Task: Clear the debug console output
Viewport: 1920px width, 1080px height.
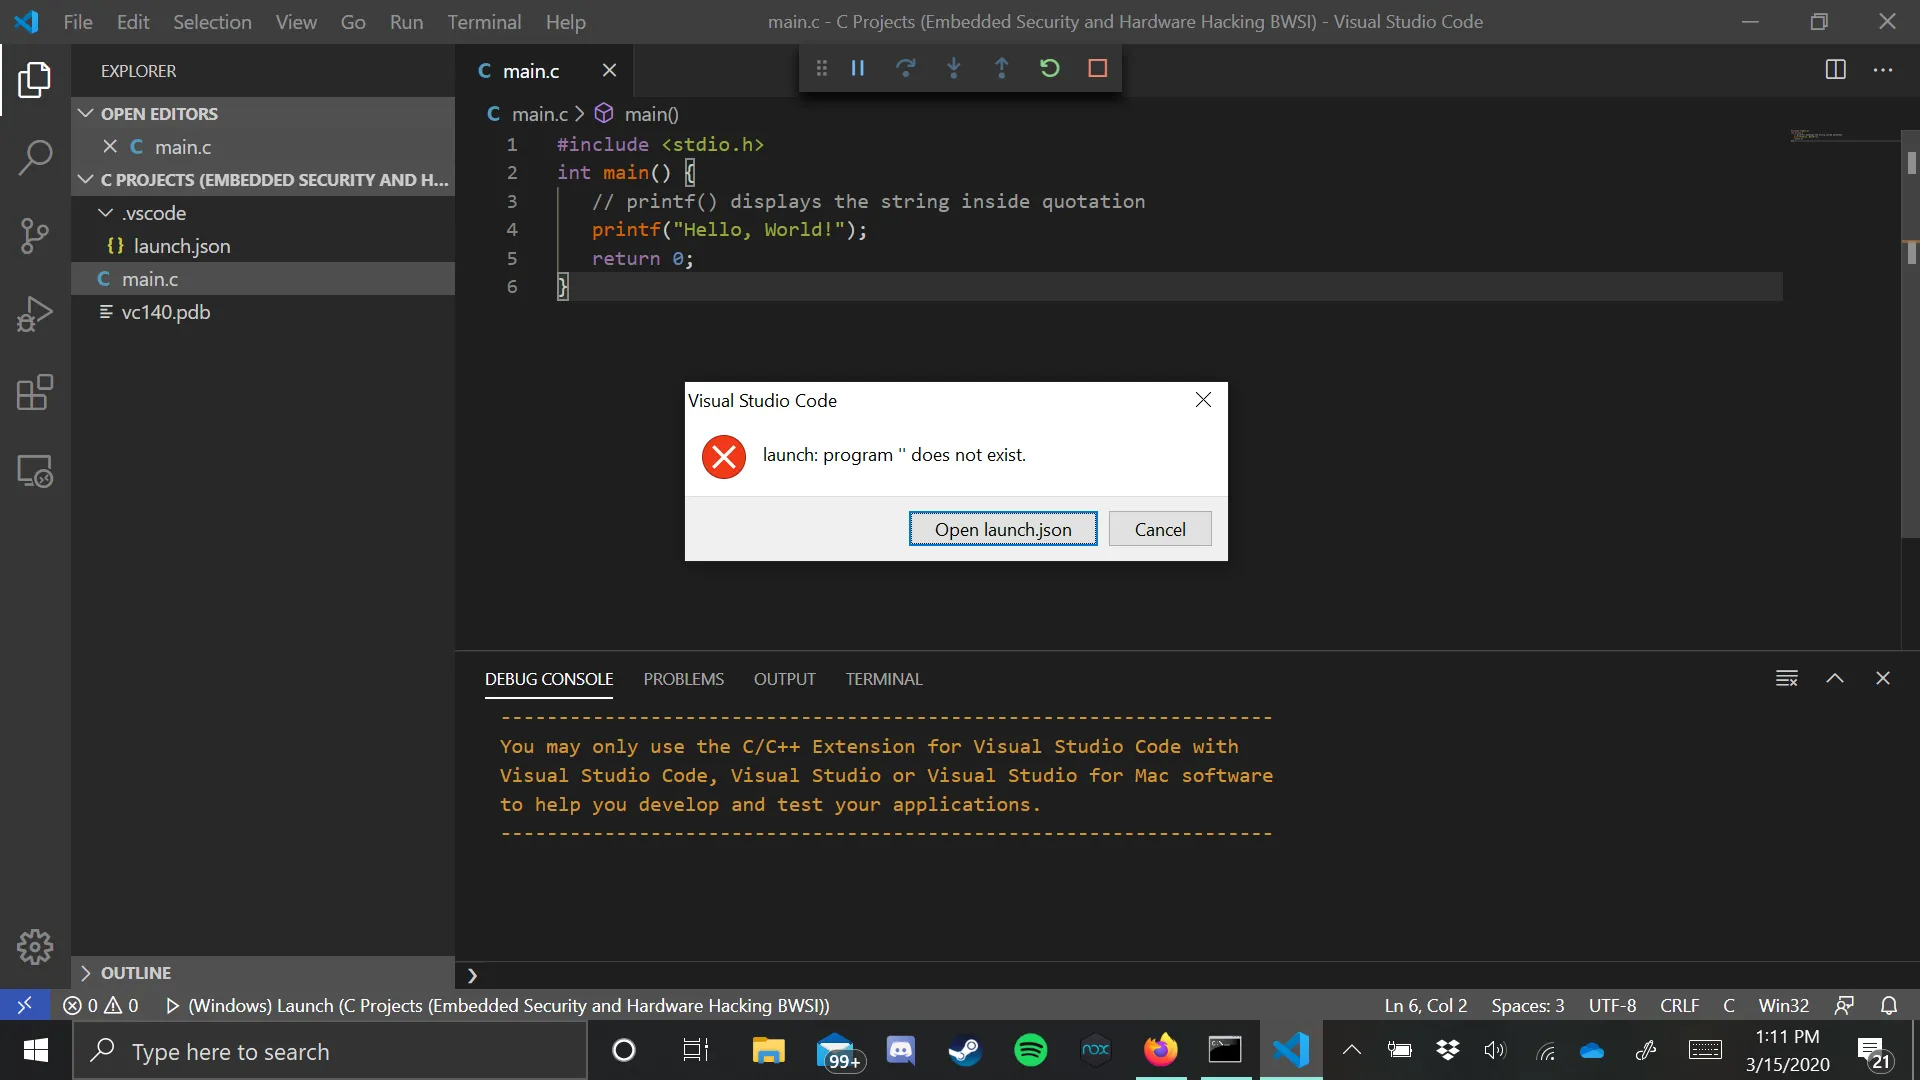Action: pos(1786,678)
